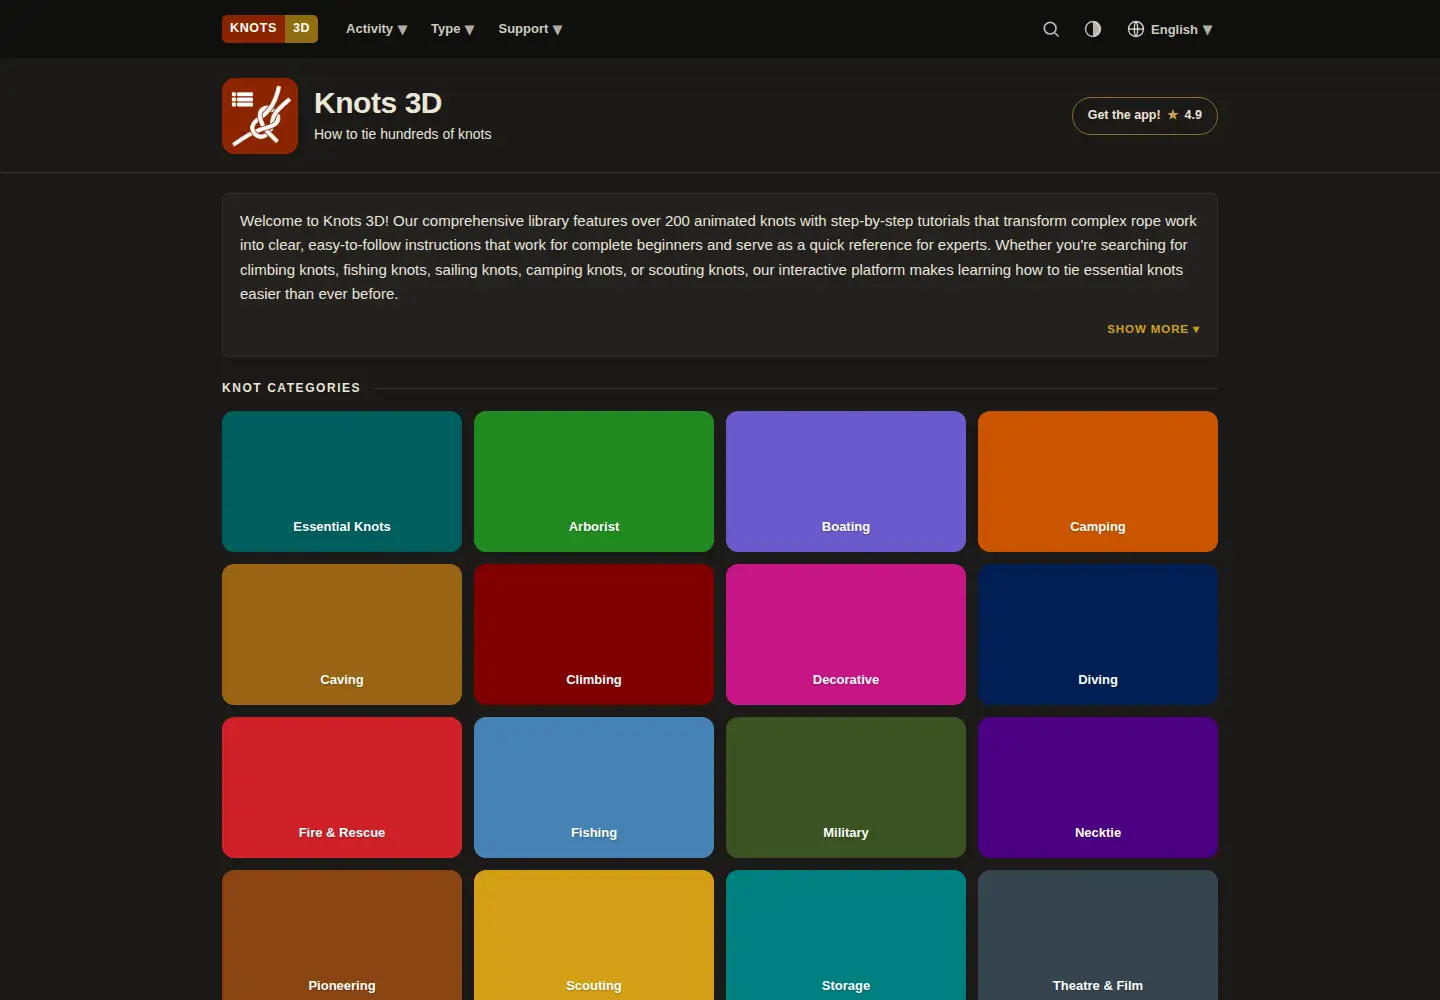This screenshot has width=1440, height=1000.
Task: Click the search magnifier icon
Action: pyautogui.click(x=1051, y=29)
